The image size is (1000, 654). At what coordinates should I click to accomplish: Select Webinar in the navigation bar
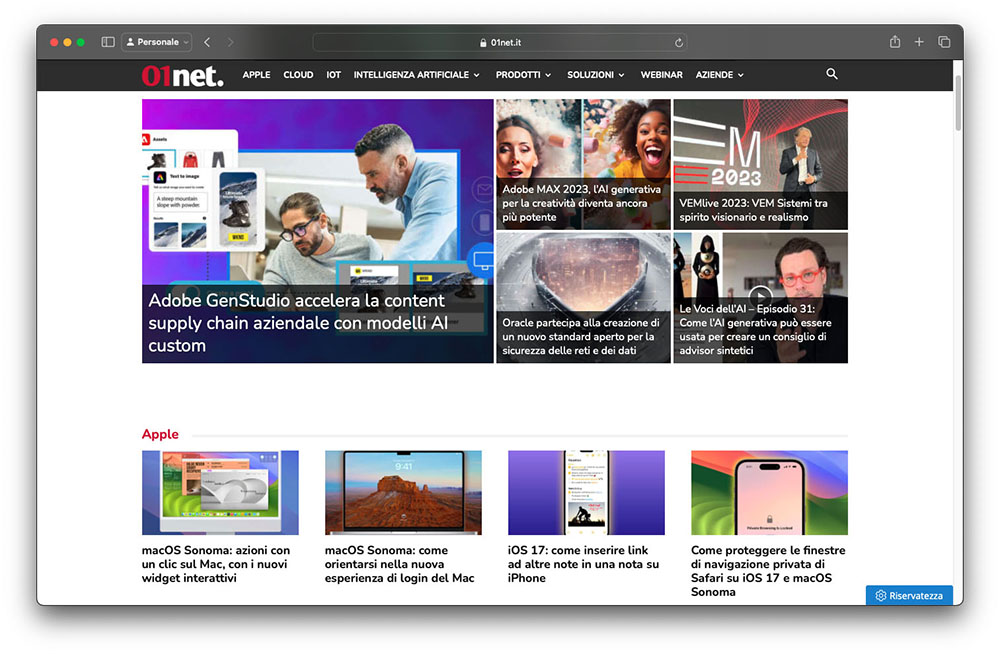pos(661,75)
